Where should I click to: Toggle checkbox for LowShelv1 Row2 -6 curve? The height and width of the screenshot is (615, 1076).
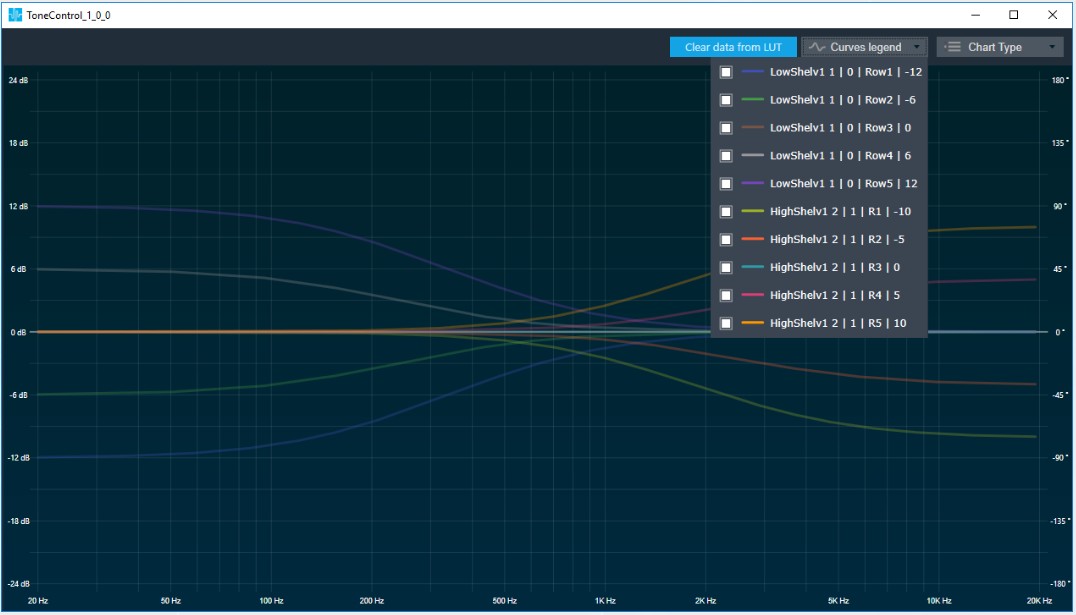point(726,100)
